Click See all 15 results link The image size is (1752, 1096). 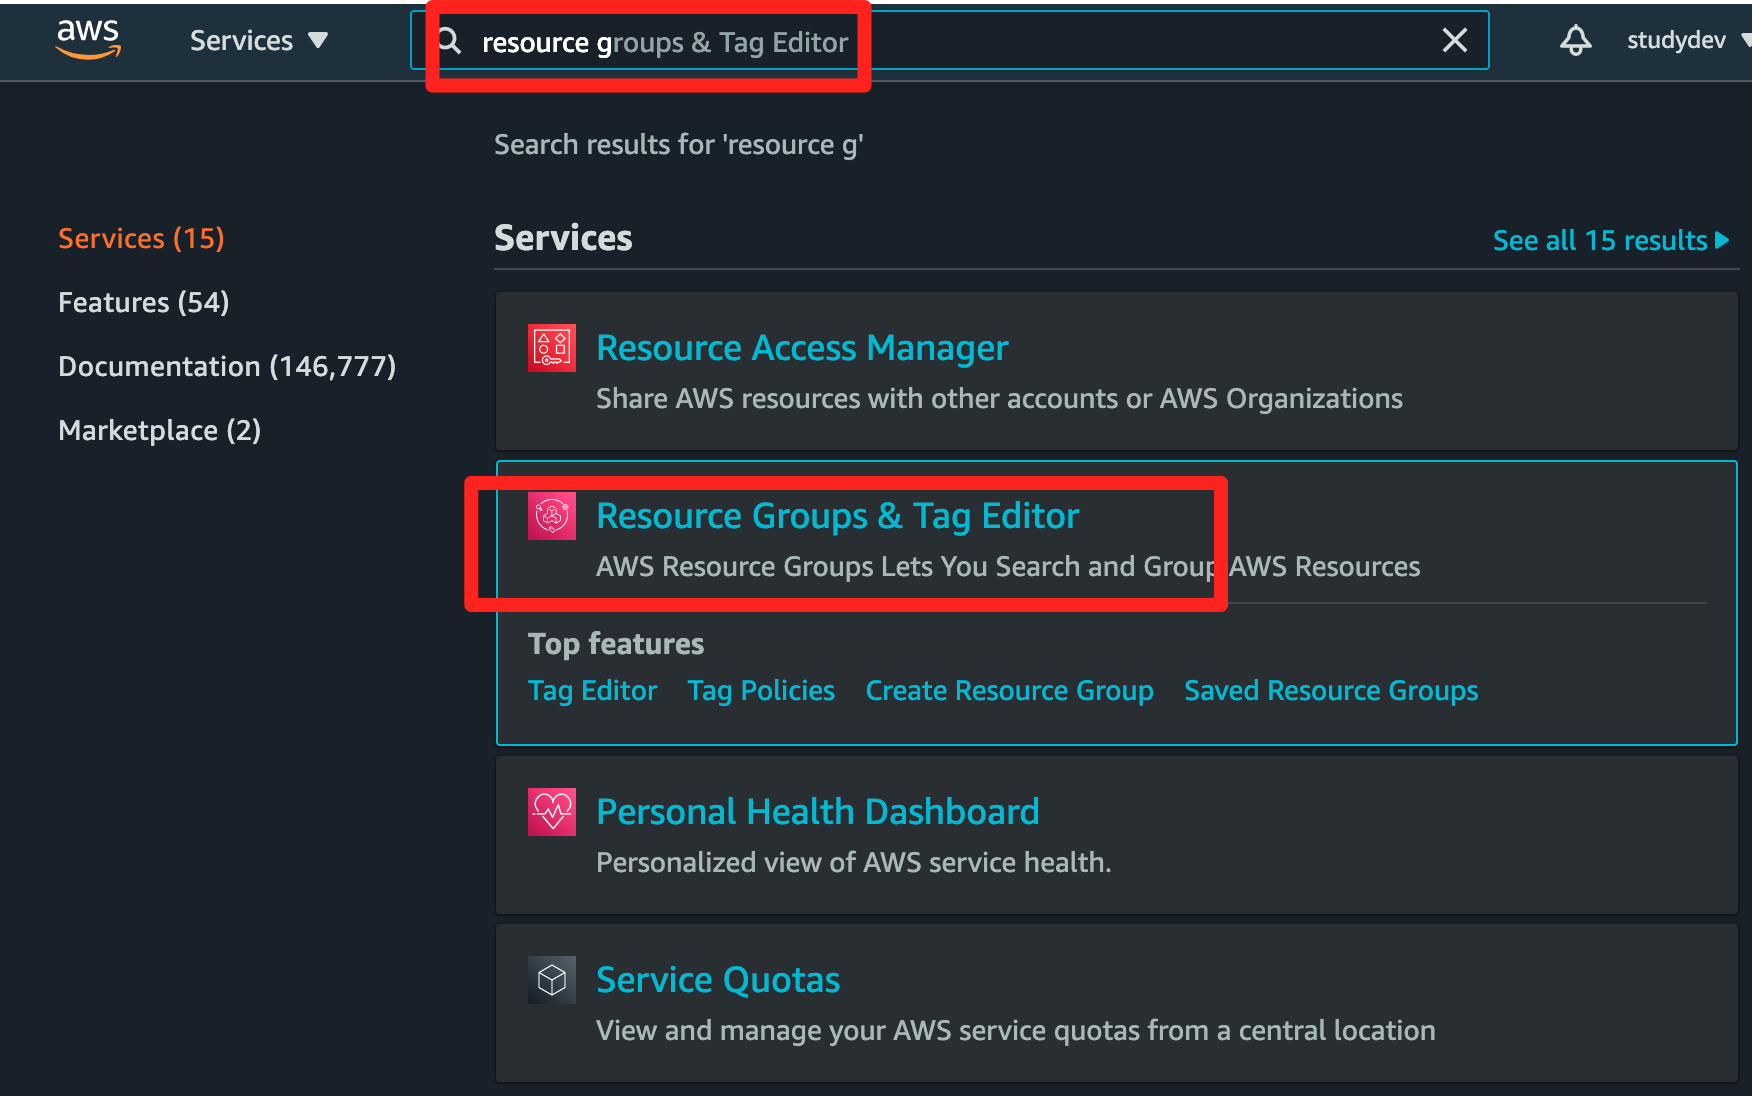pos(1610,240)
